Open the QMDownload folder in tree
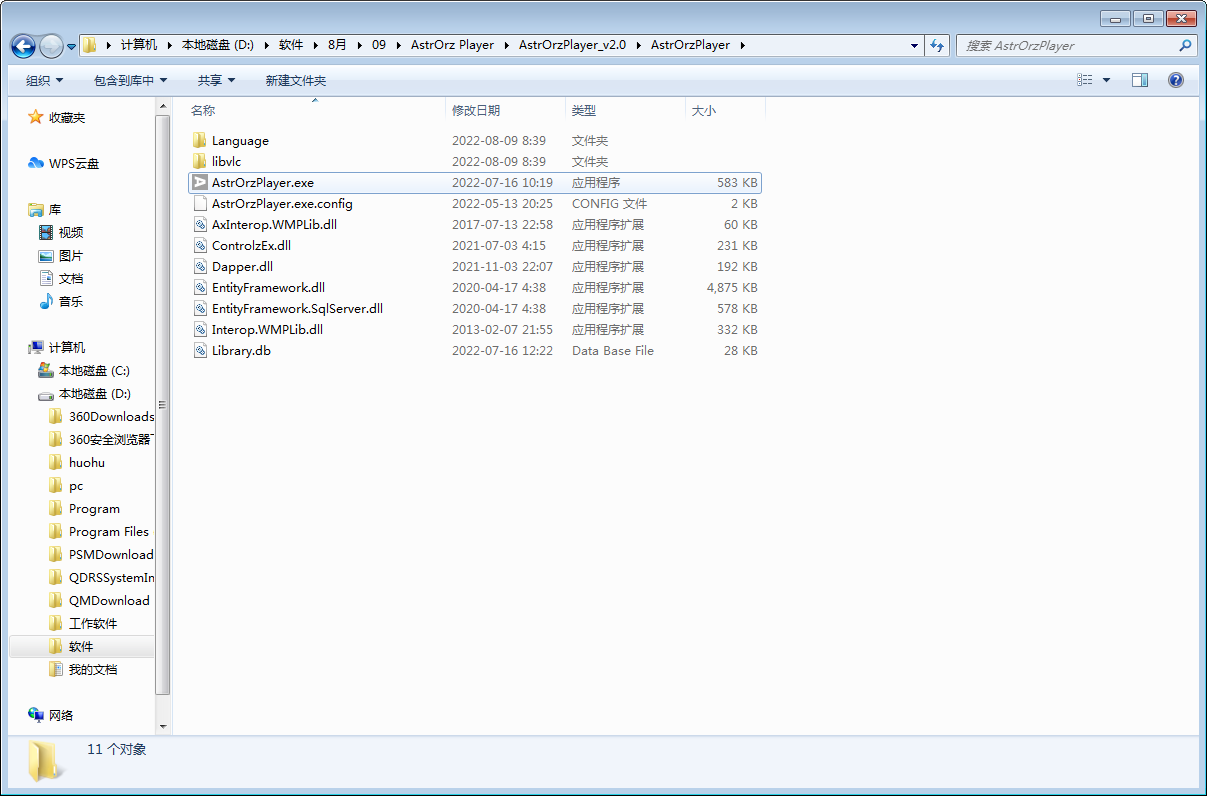The image size is (1207, 796). 109,601
